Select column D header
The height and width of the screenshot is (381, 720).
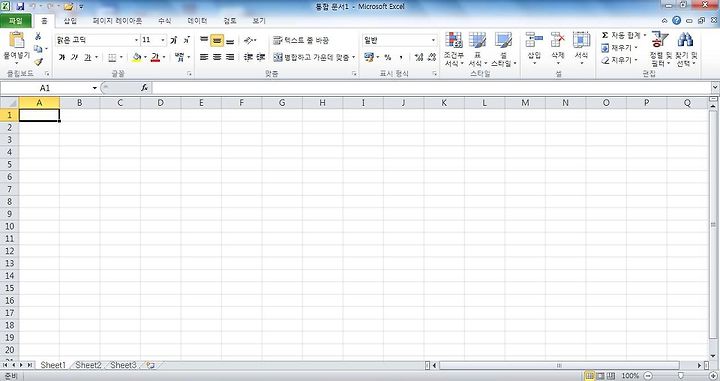(x=160, y=103)
